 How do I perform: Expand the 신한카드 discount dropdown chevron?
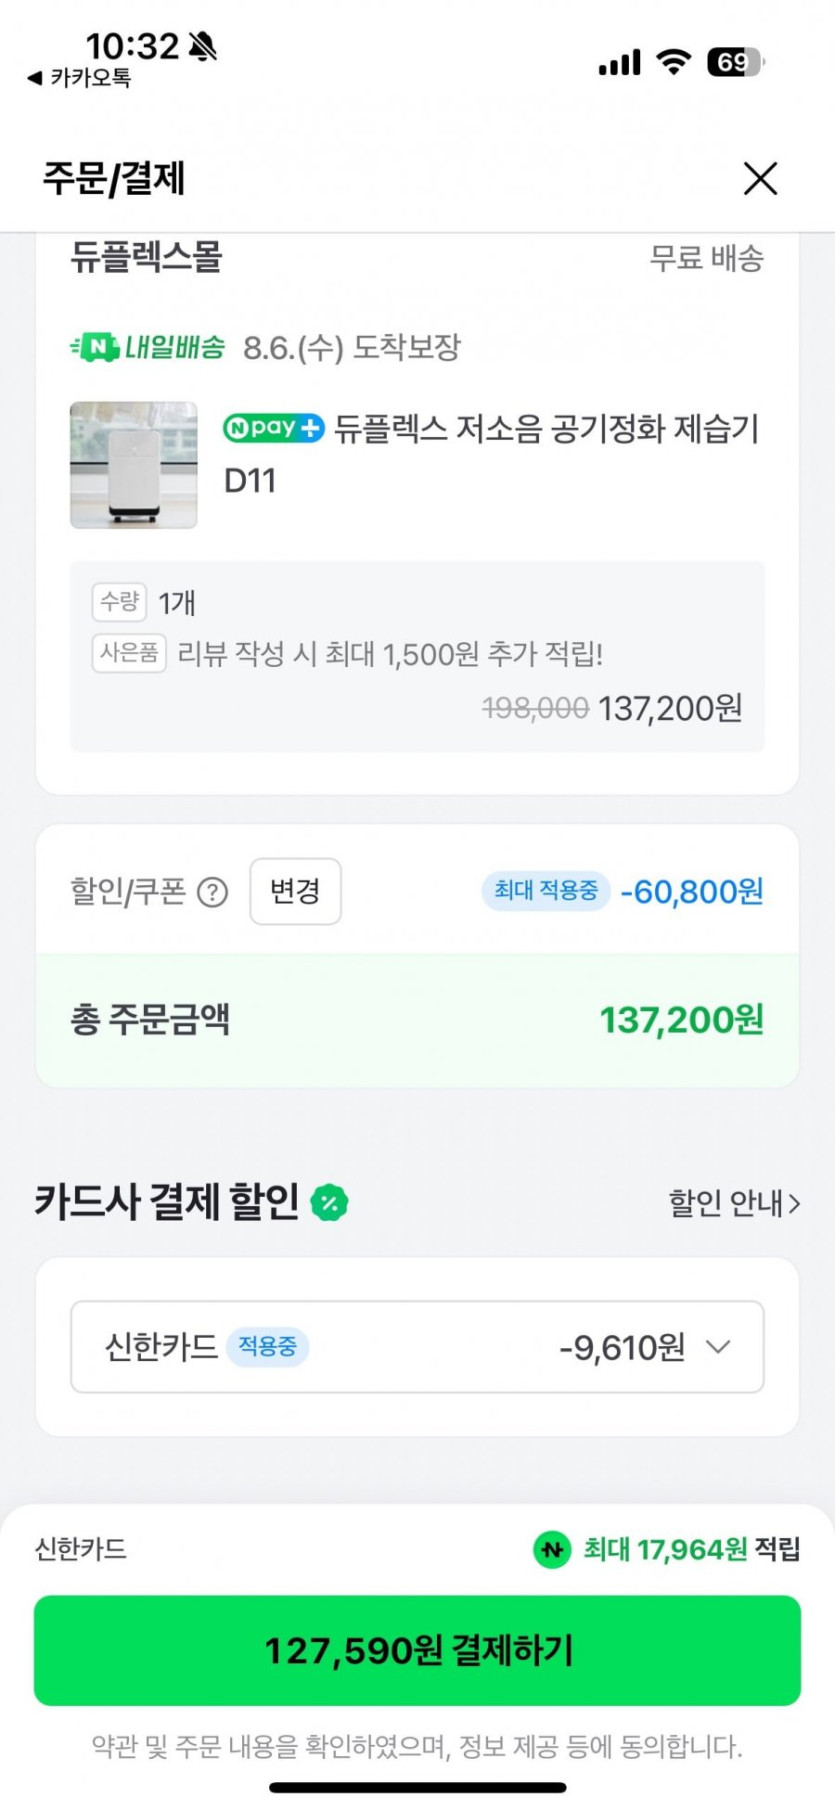718,1347
